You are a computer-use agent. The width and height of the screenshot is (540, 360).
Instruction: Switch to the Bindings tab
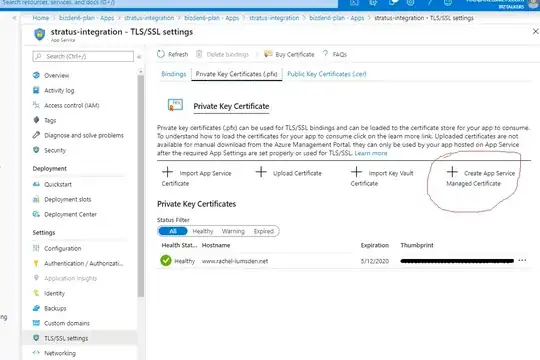pos(174,74)
